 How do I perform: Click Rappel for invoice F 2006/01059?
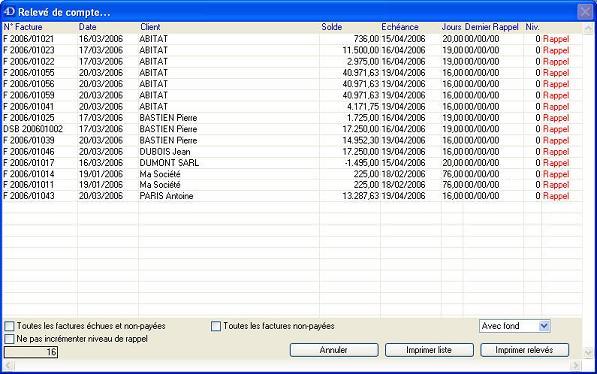click(556, 95)
